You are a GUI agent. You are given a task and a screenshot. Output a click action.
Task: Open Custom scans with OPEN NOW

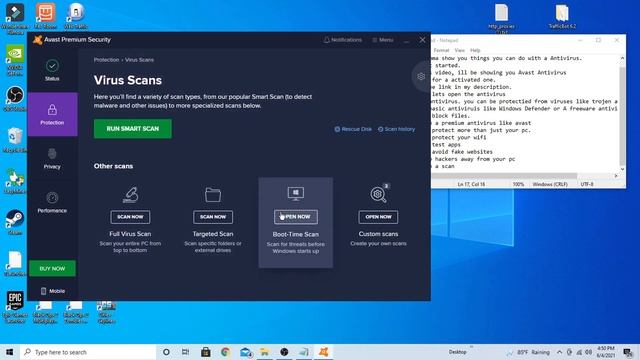pyautogui.click(x=378, y=217)
